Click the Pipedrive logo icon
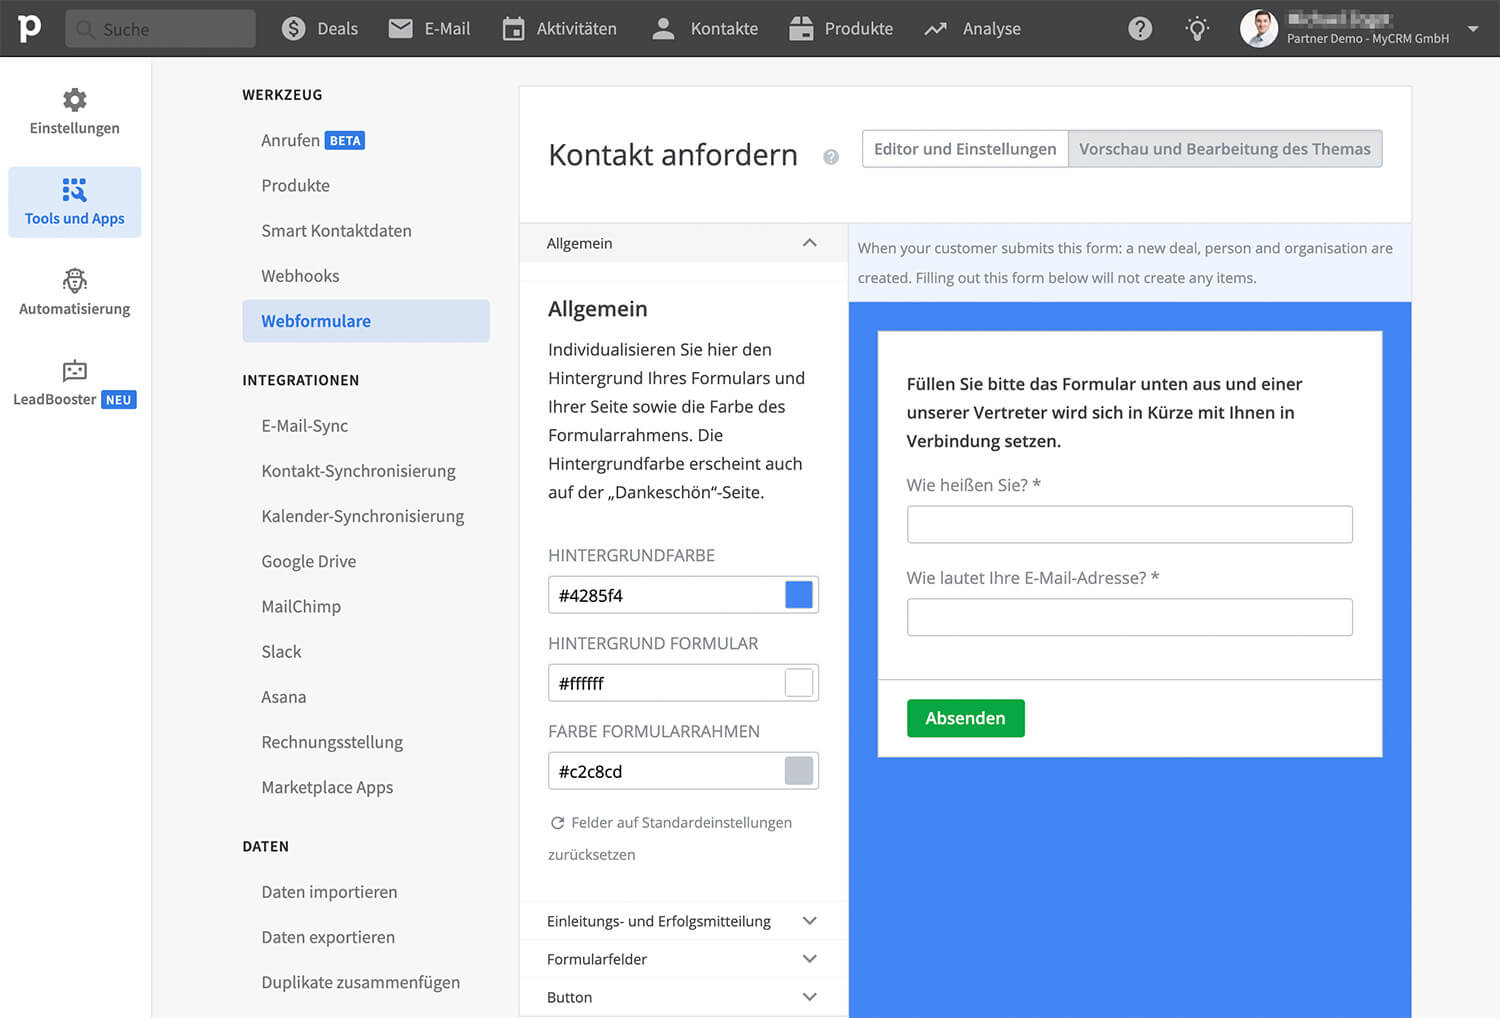Image resolution: width=1500 pixels, height=1018 pixels. coord(30,28)
